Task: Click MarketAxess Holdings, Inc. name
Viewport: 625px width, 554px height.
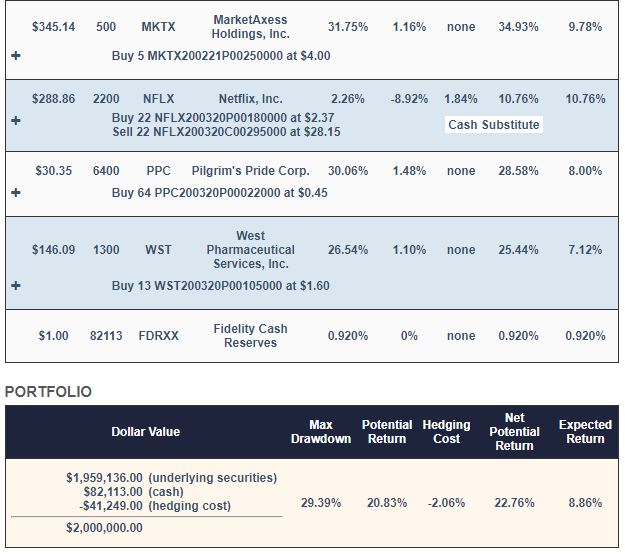Action: click(x=250, y=27)
